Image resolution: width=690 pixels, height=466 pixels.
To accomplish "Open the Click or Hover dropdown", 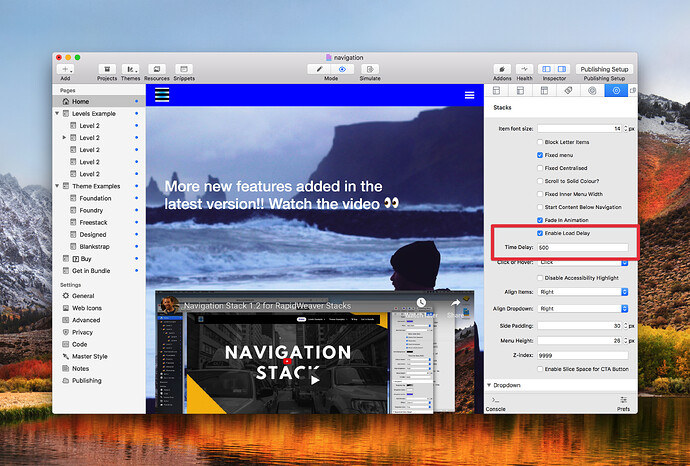I will 583,262.
